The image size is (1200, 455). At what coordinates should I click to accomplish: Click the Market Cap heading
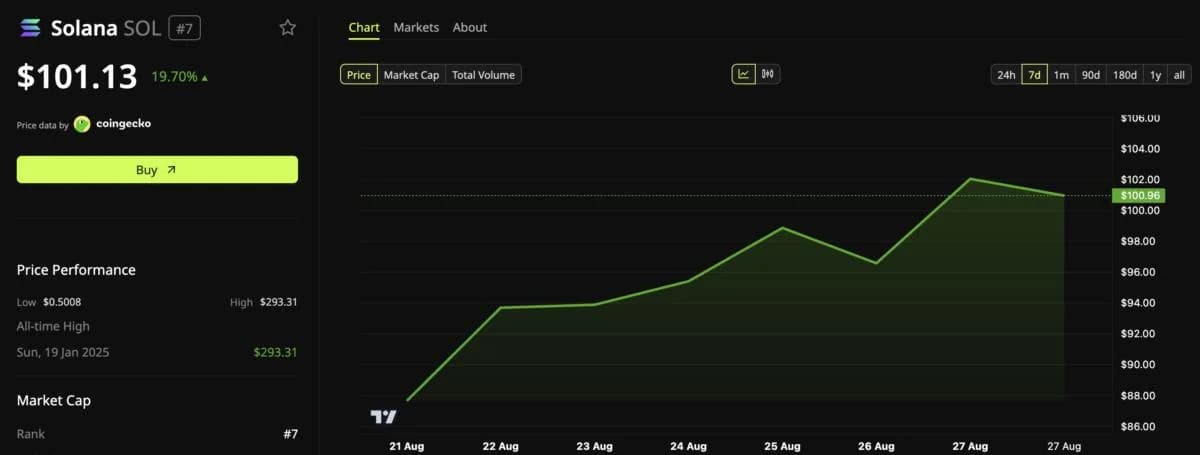coord(53,400)
